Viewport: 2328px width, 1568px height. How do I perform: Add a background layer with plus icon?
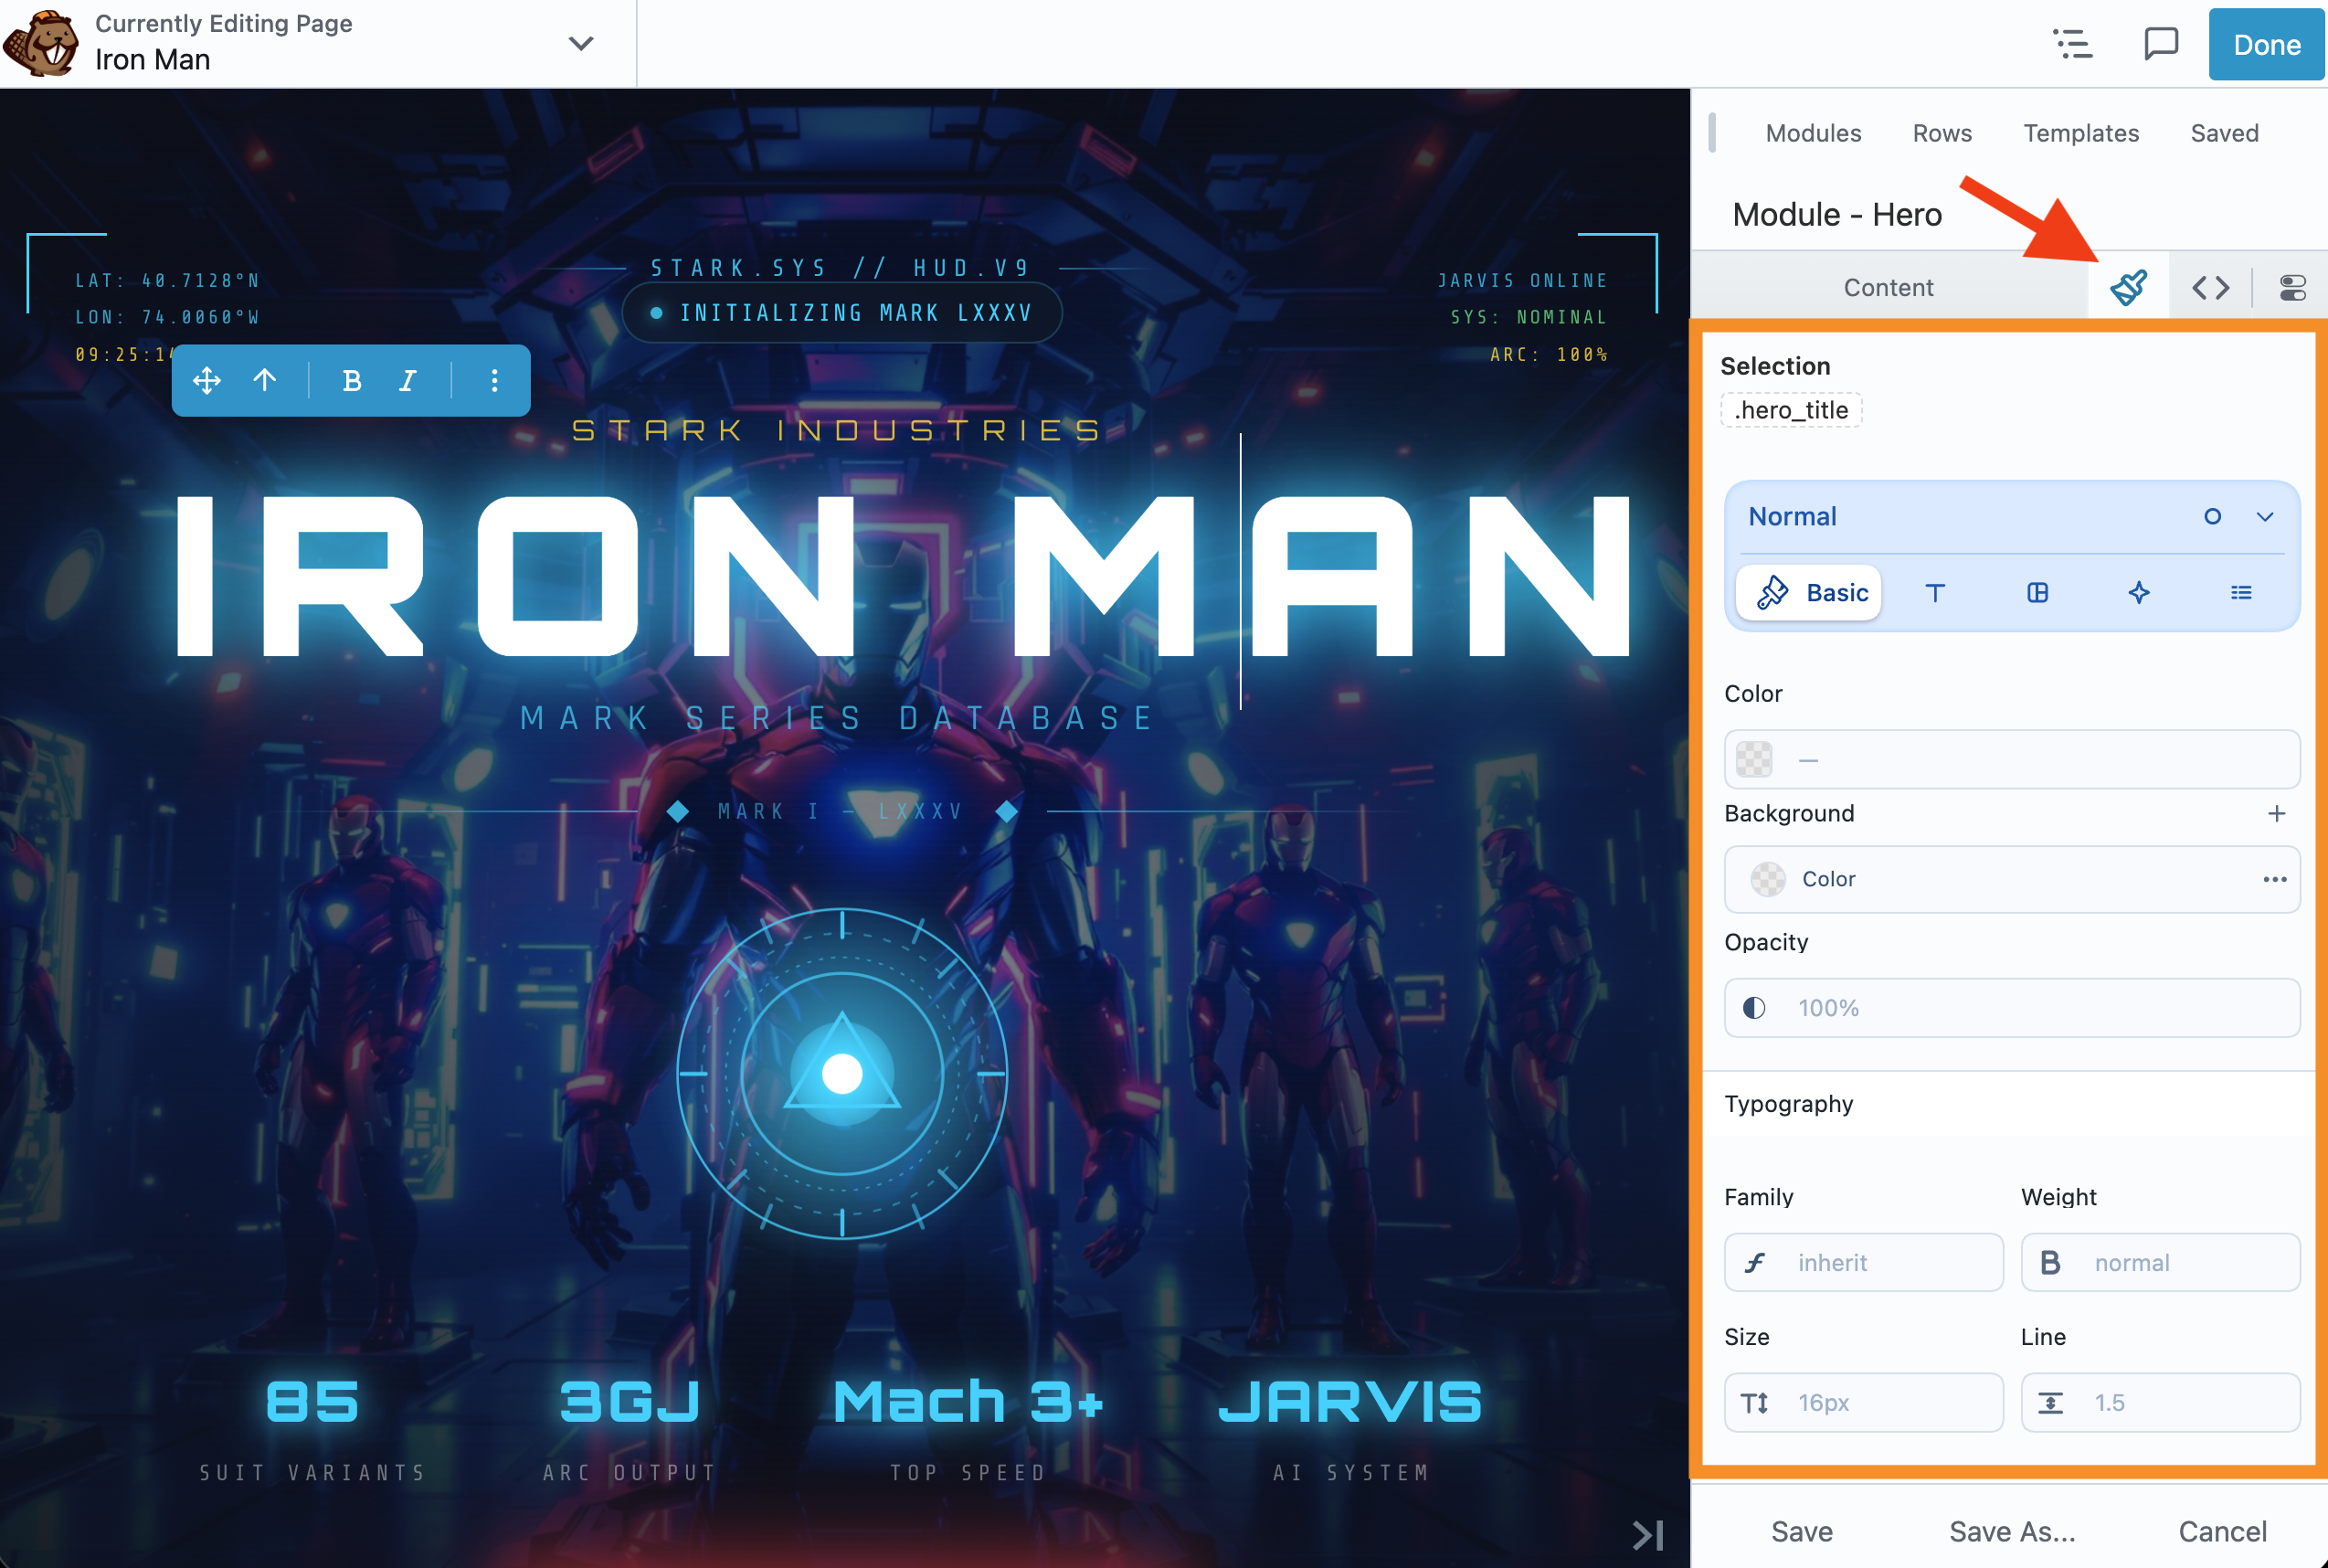coord(2276,813)
